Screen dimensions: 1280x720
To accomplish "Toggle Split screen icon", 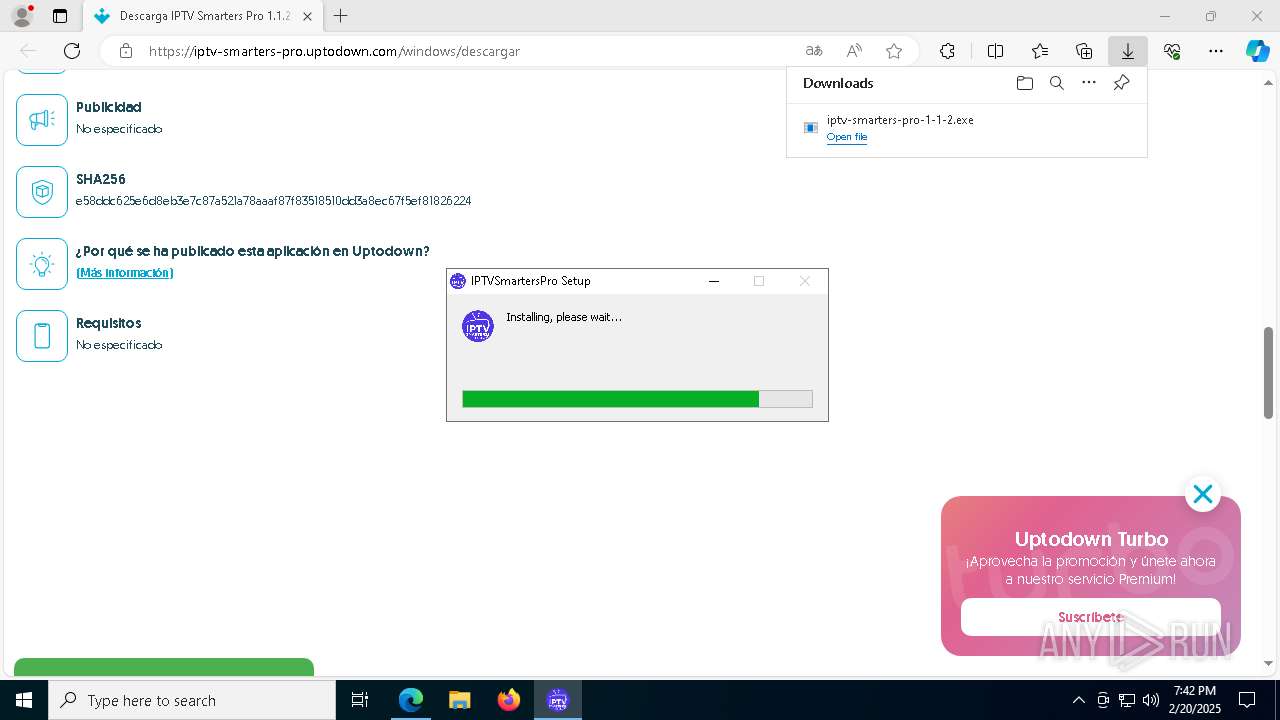I will coord(995,51).
